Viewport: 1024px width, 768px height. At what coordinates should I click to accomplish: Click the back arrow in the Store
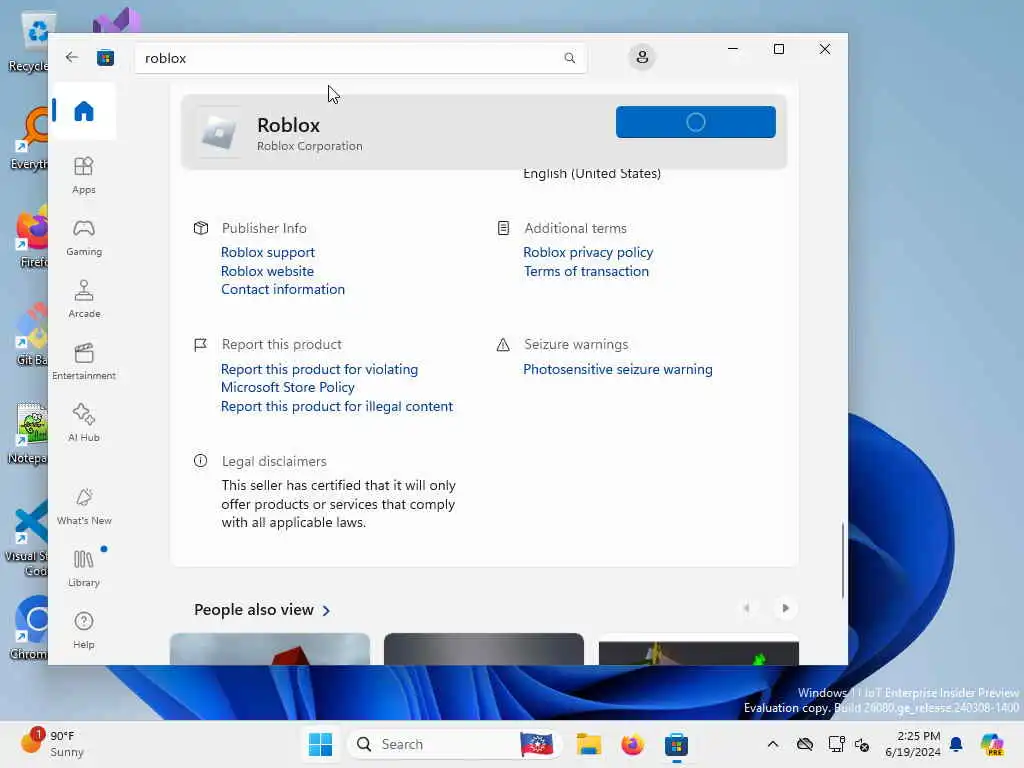tap(72, 57)
